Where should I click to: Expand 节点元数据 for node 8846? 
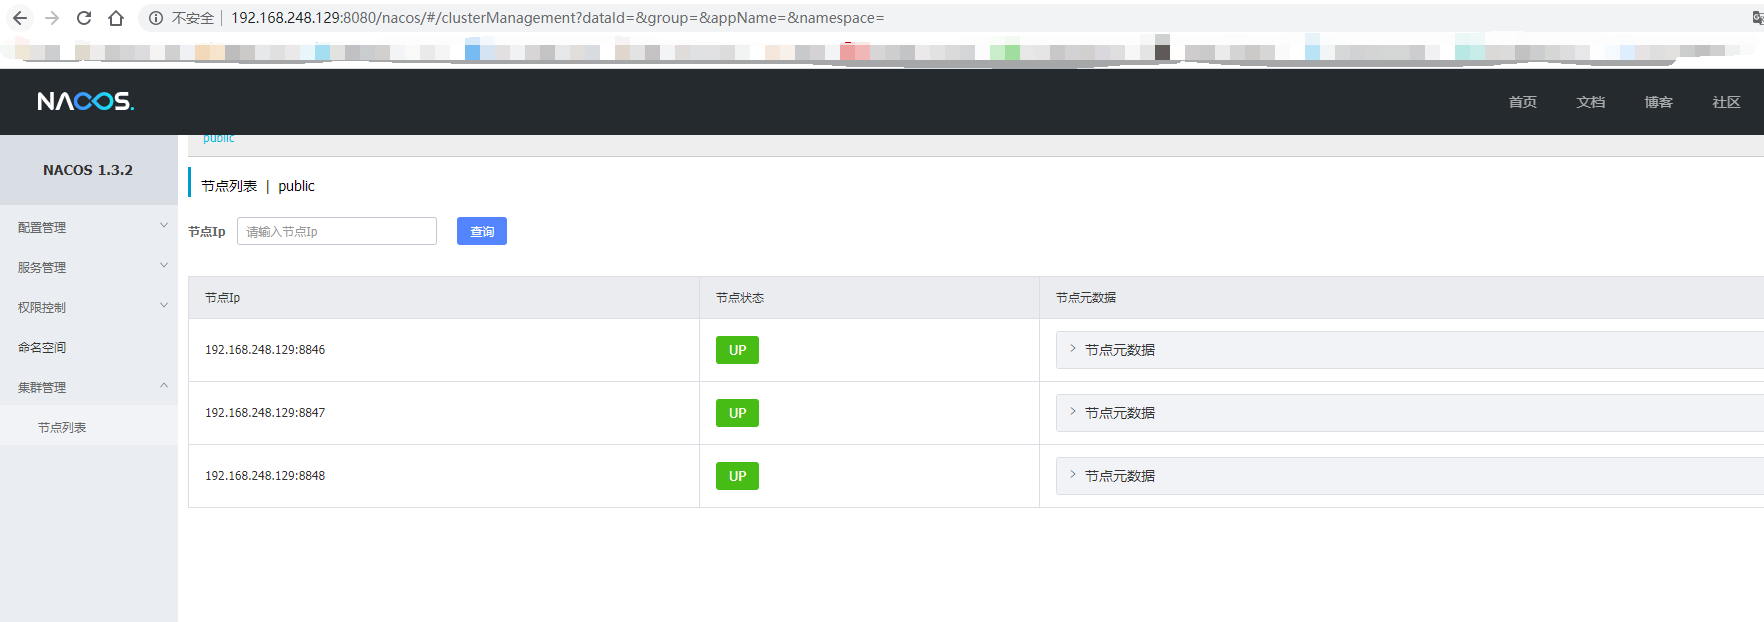1410,350
